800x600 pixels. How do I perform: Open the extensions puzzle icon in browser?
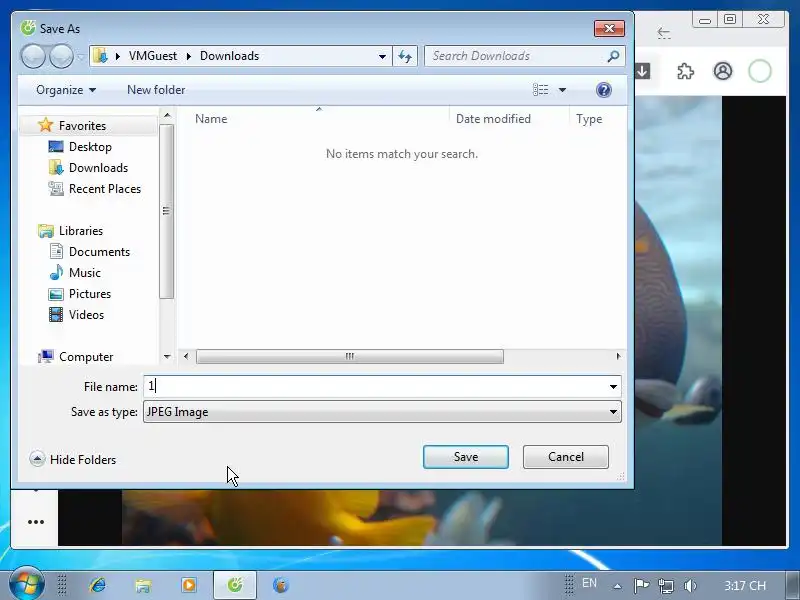coord(685,71)
